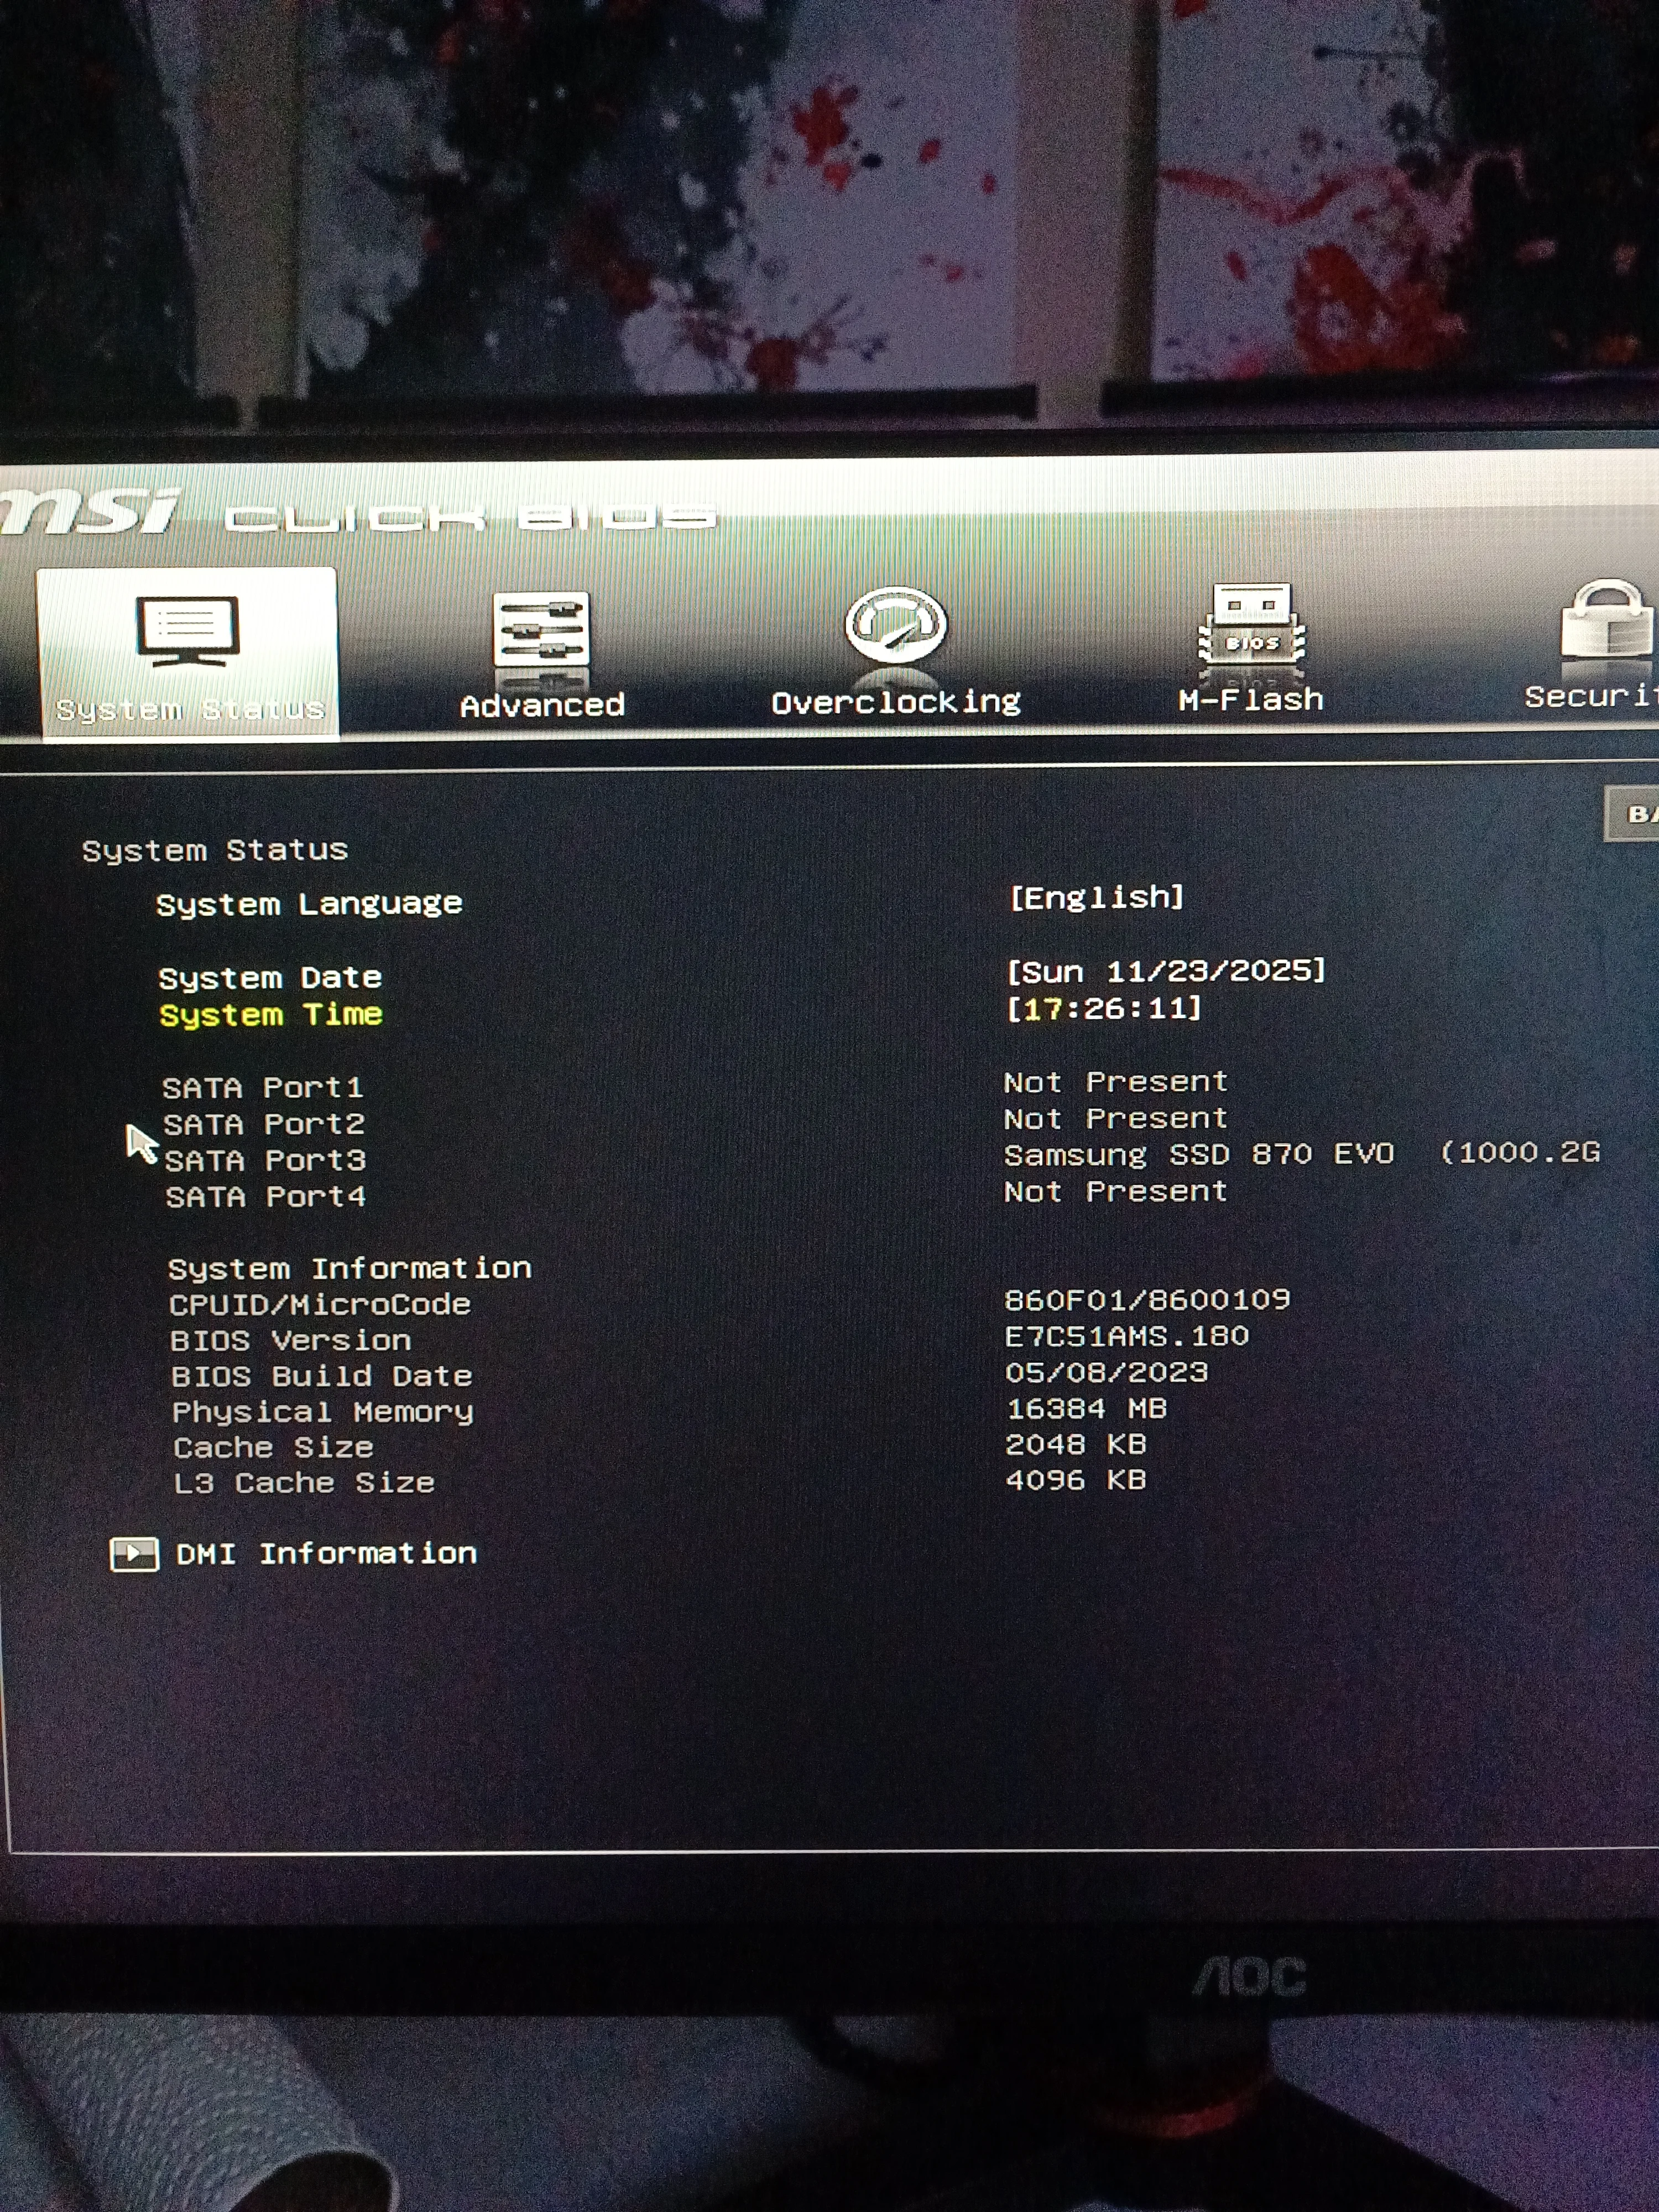Click the Samsung SSD 870 EVO entry
1659x2212 pixels.
pos(1198,1154)
